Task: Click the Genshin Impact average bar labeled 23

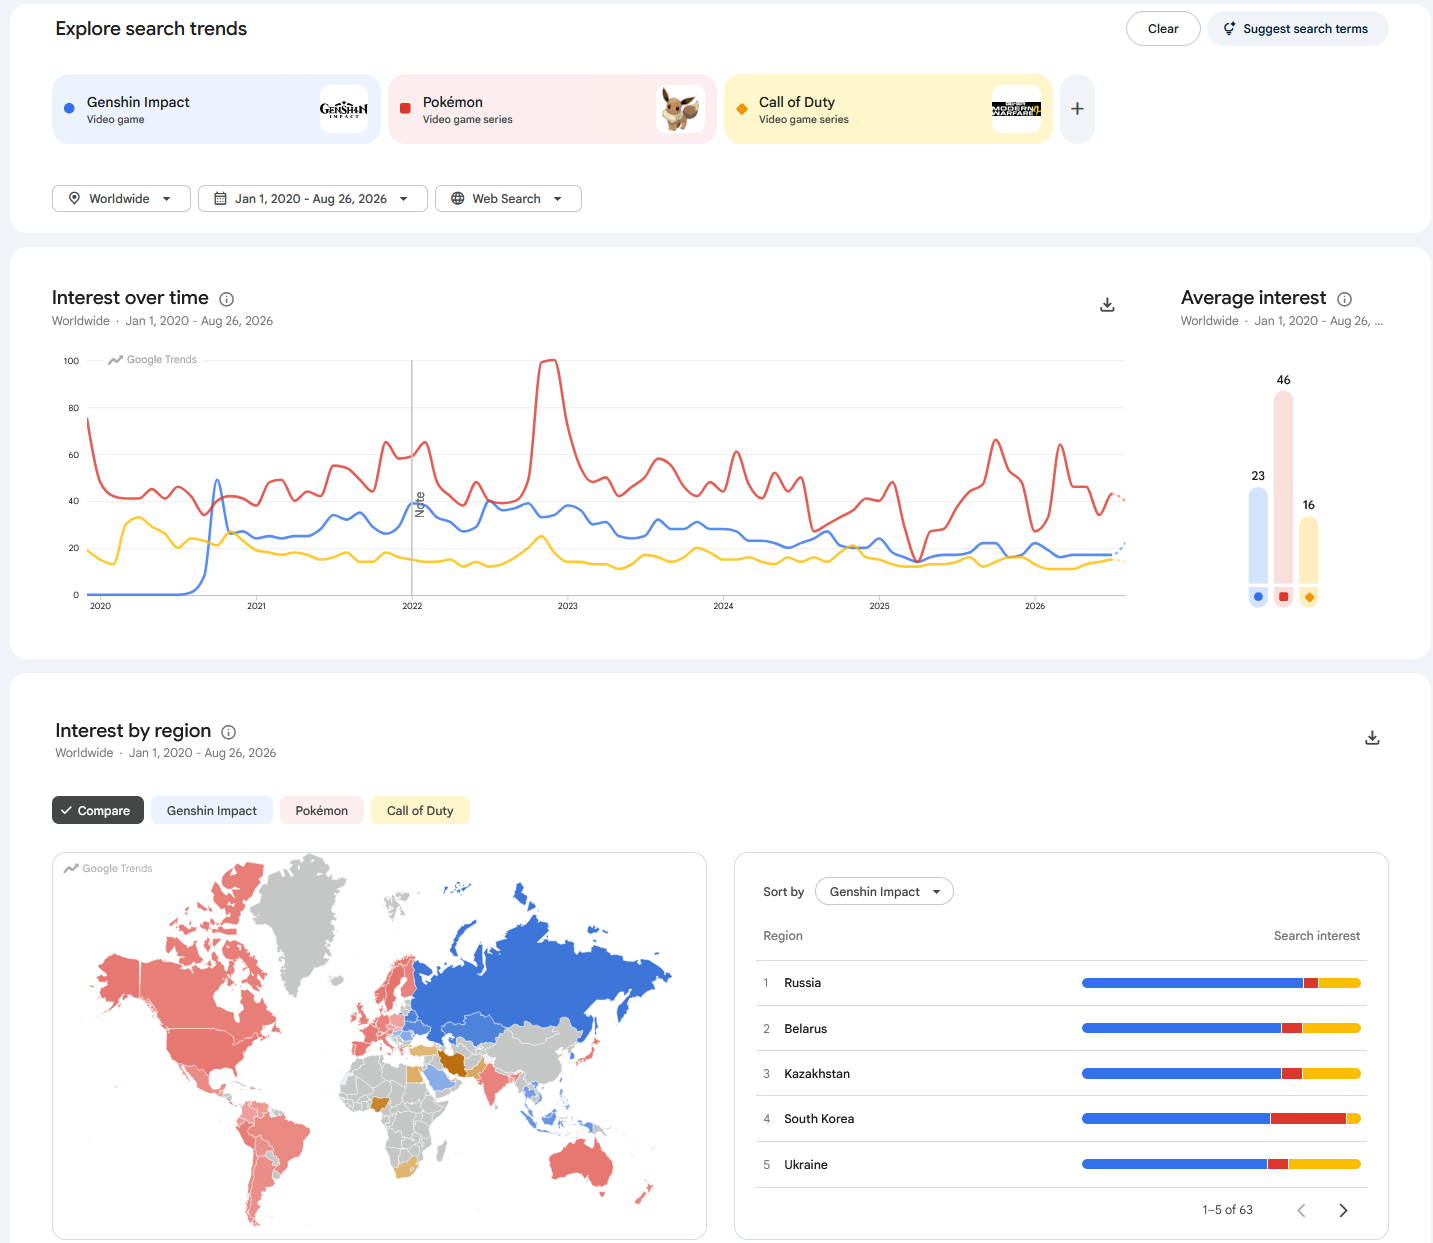Action: click(1258, 535)
